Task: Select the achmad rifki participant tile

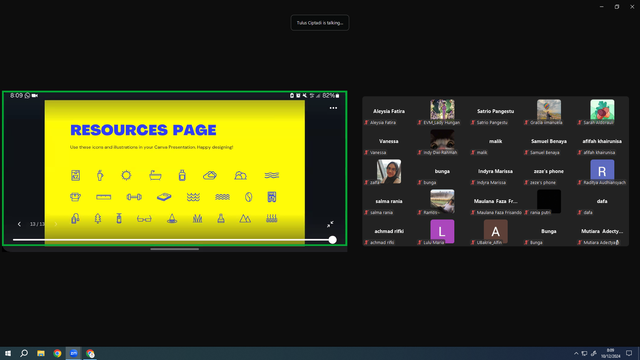Action: point(389,232)
